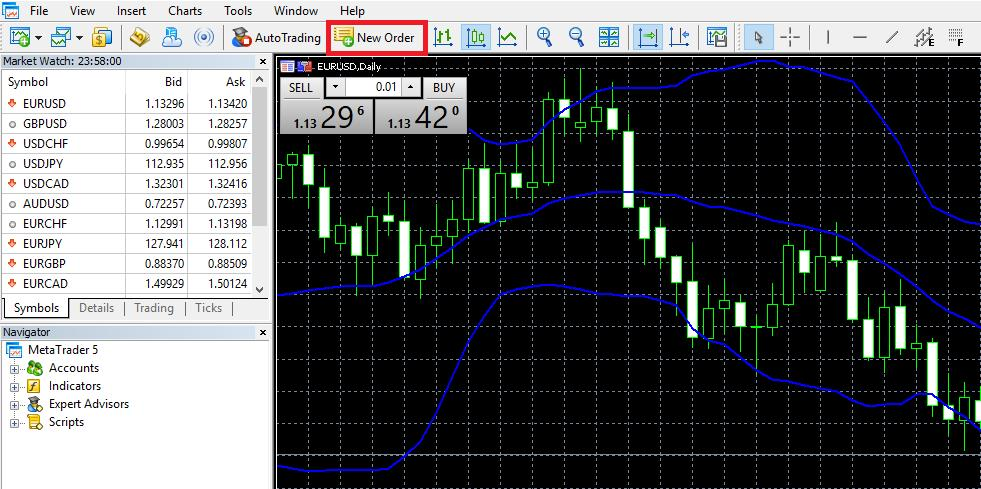Click the 1.13 42 buy price tile
The image size is (981, 489).
pos(420,116)
